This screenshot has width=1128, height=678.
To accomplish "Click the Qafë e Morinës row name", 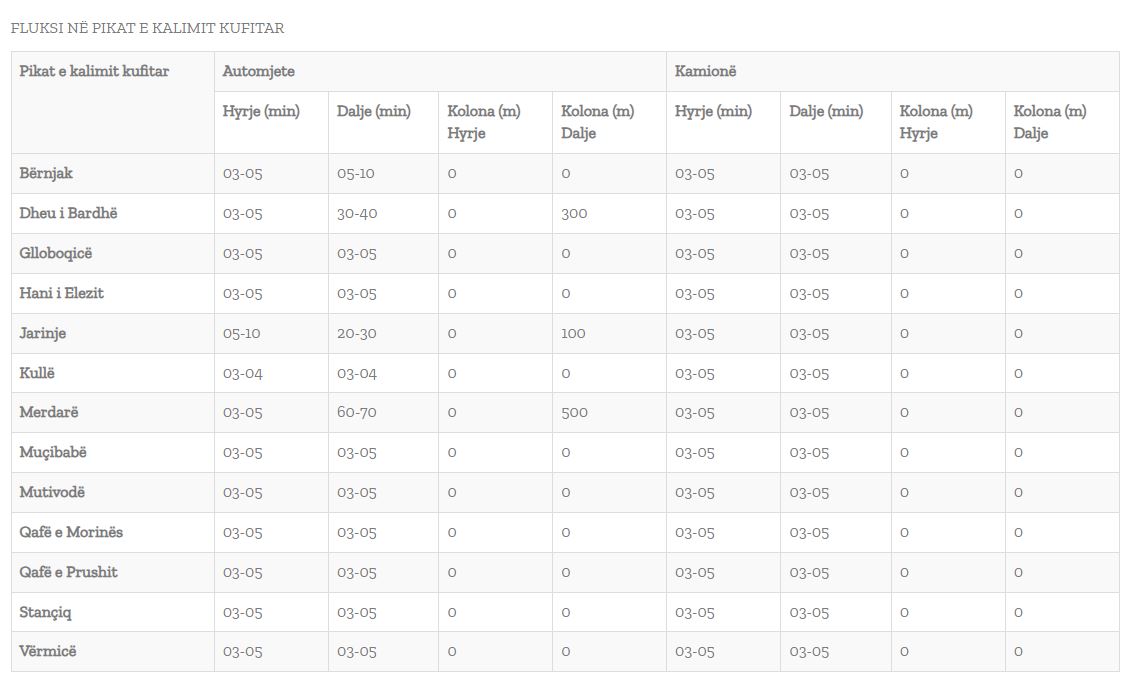I will point(71,532).
